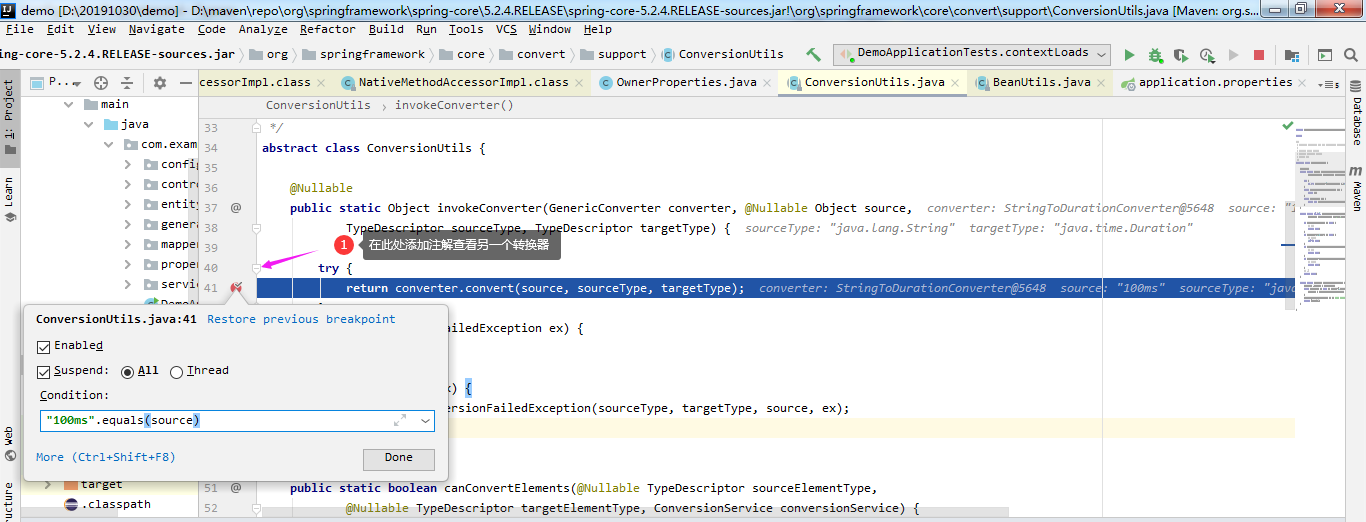Image resolution: width=1366 pixels, height=522 pixels.
Task: Open the 1: Project tool window tab
Action: (x=9, y=116)
